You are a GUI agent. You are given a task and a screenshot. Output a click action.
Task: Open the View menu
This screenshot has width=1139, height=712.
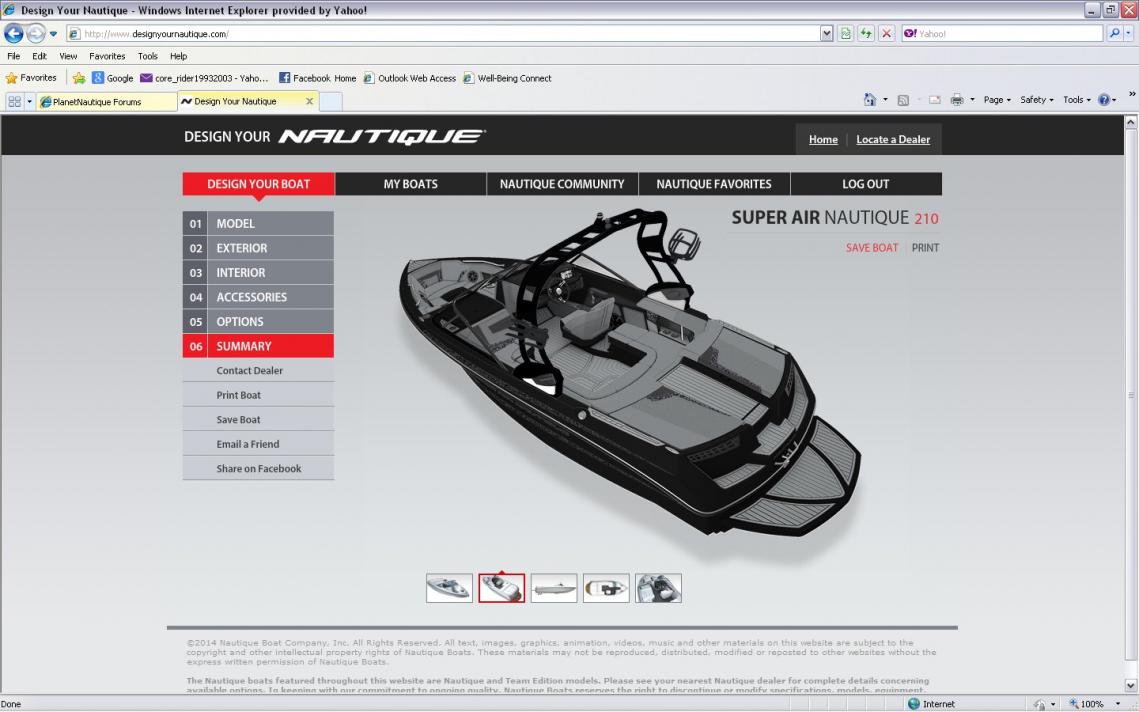pos(68,56)
